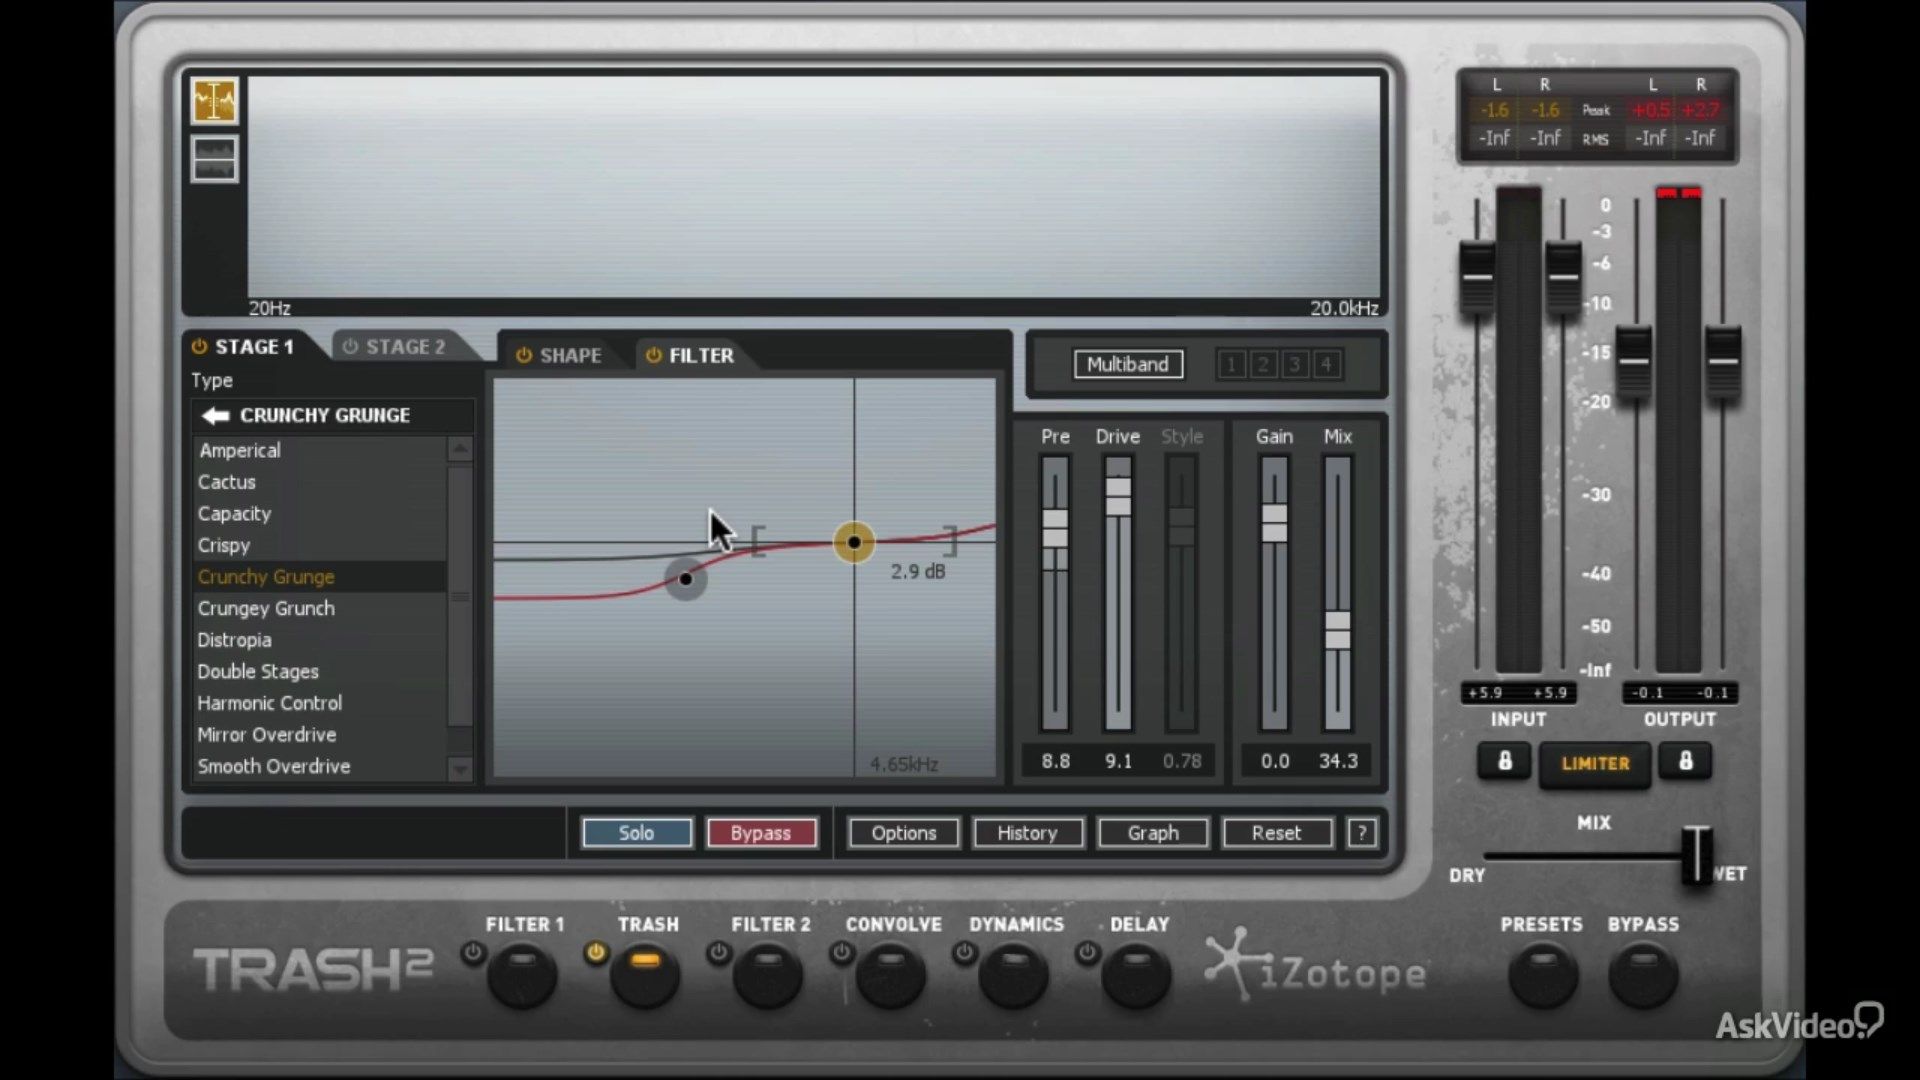This screenshot has width=1920, height=1080.
Task: Open the Filter 2 module knob
Action: [768, 977]
